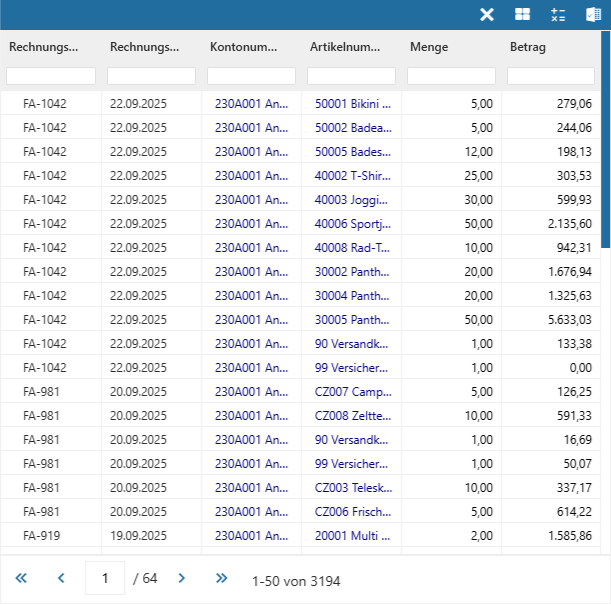Image resolution: width=611 pixels, height=604 pixels.
Task: Jump to the first page
Action: tap(21, 578)
